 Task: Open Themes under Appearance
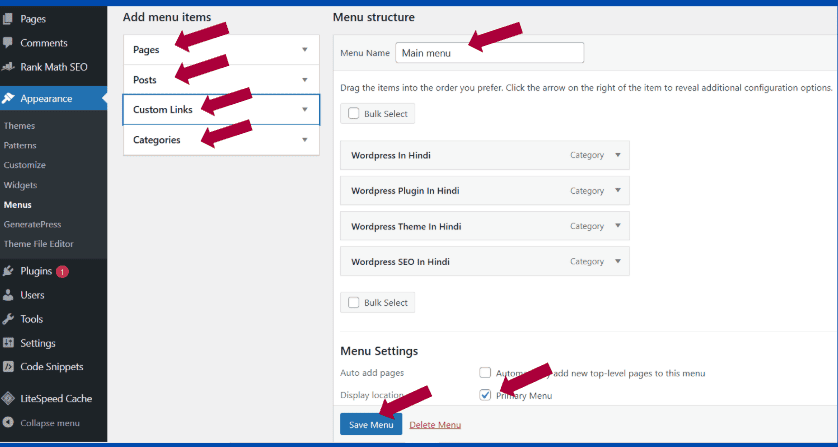(x=19, y=126)
